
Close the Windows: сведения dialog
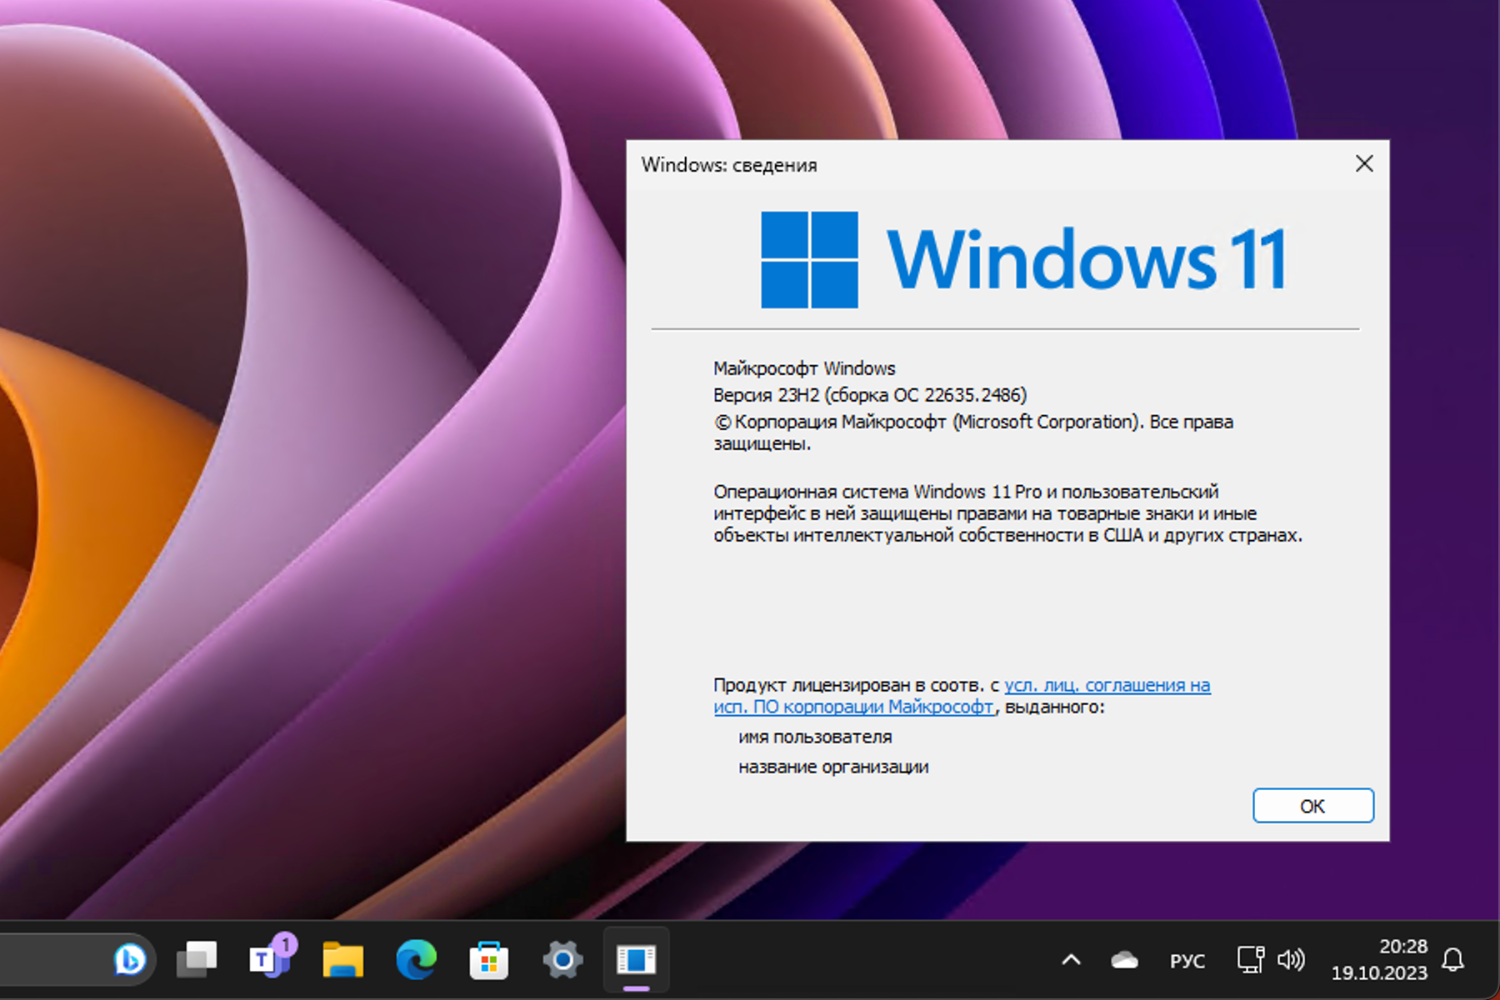point(1364,163)
